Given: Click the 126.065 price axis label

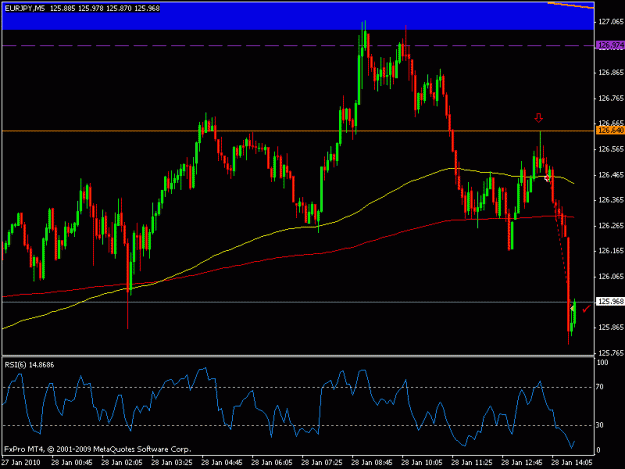Looking at the screenshot, I should click(611, 276).
